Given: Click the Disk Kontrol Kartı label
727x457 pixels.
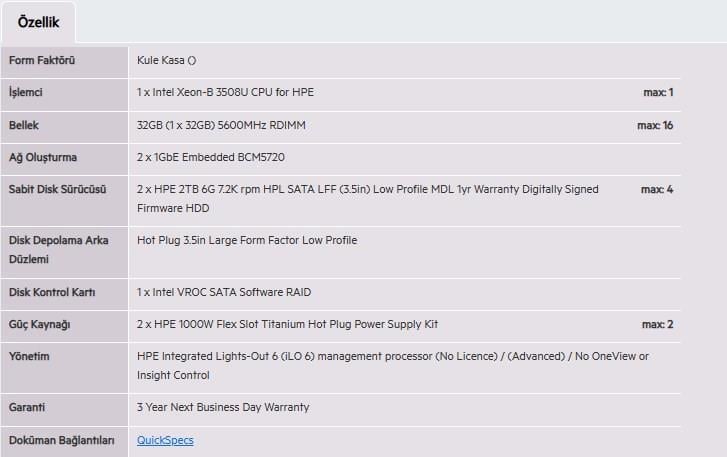Looking at the screenshot, I should (x=52, y=293).
